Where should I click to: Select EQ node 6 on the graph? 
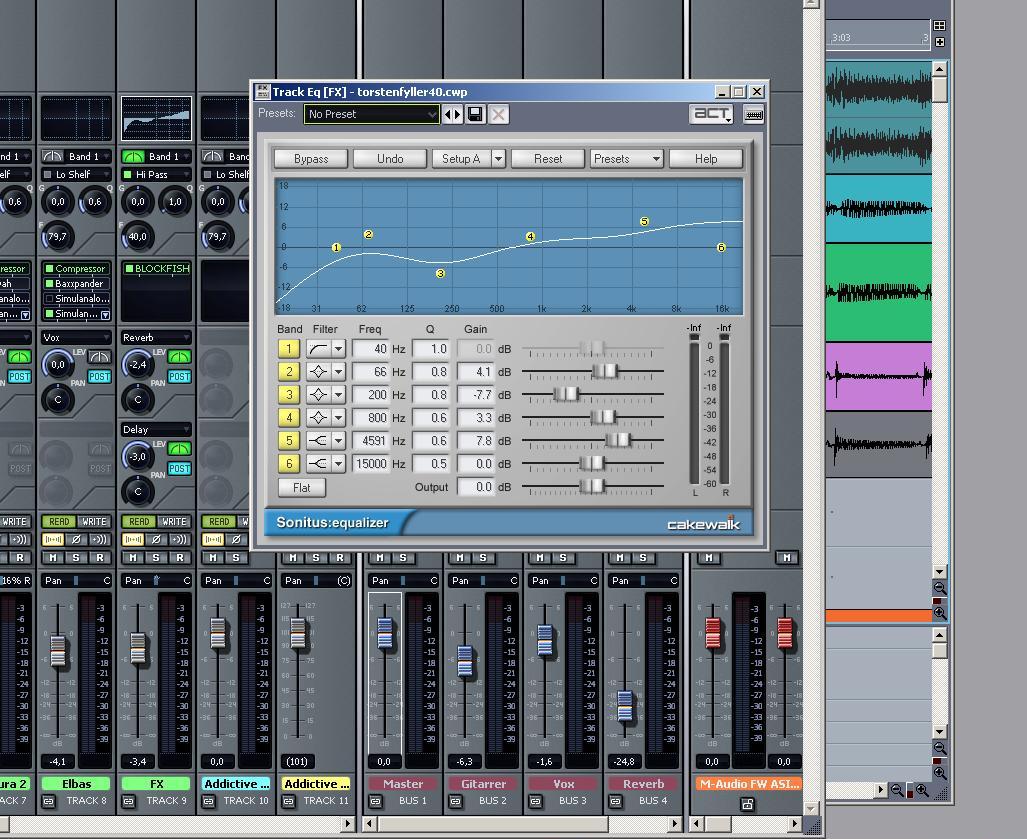(x=721, y=248)
